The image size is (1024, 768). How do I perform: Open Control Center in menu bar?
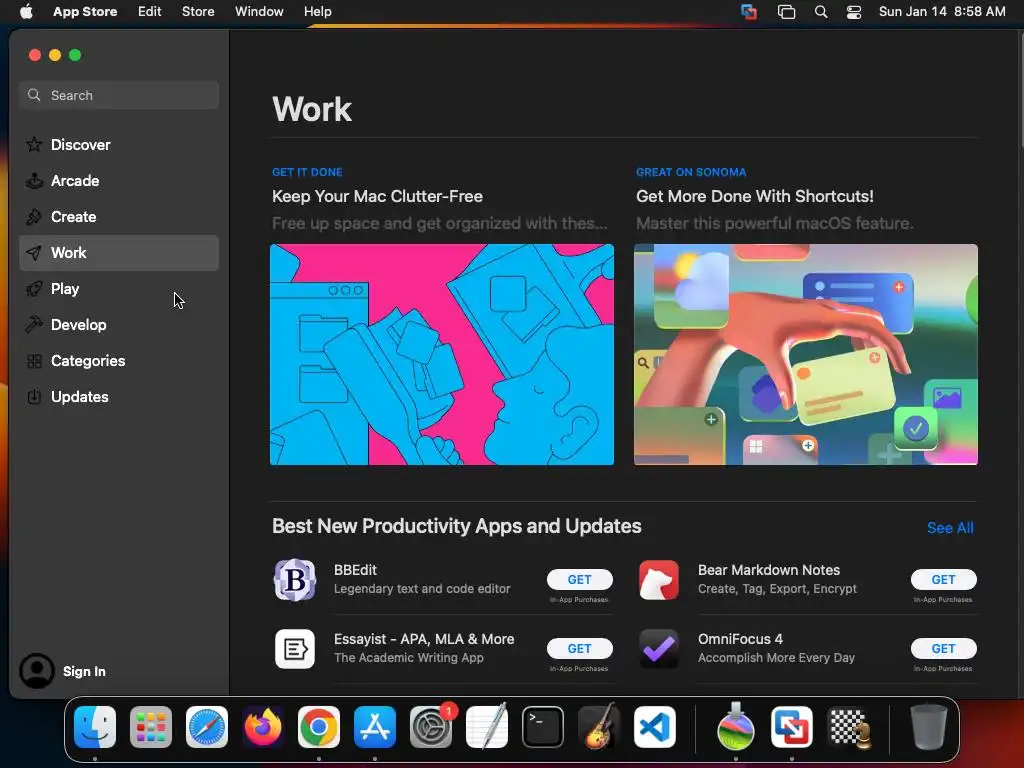(x=854, y=12)
